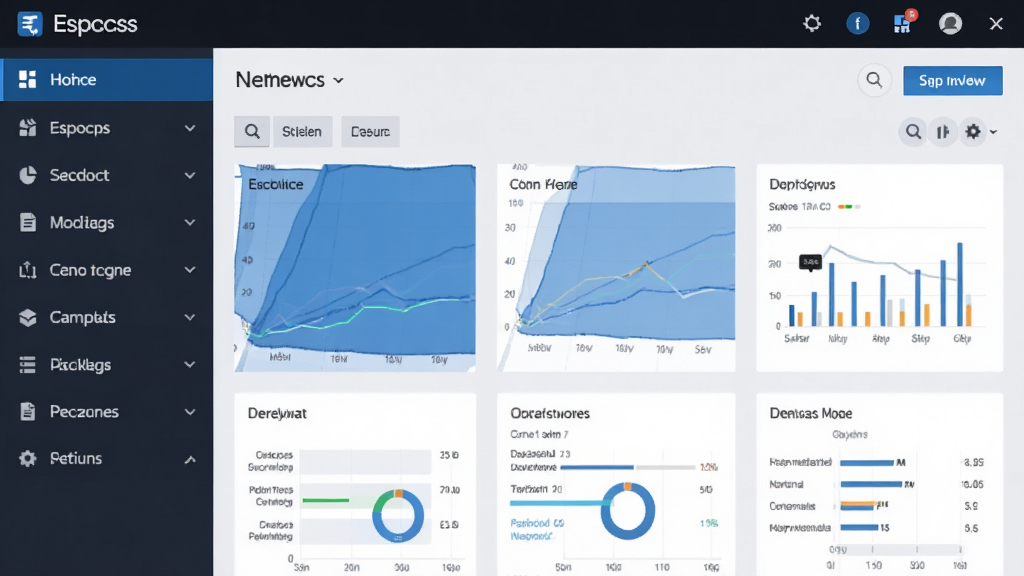Click the Camptls layers icon
This screenshot has width=1024, height=576.
click(x=27, y=317)
